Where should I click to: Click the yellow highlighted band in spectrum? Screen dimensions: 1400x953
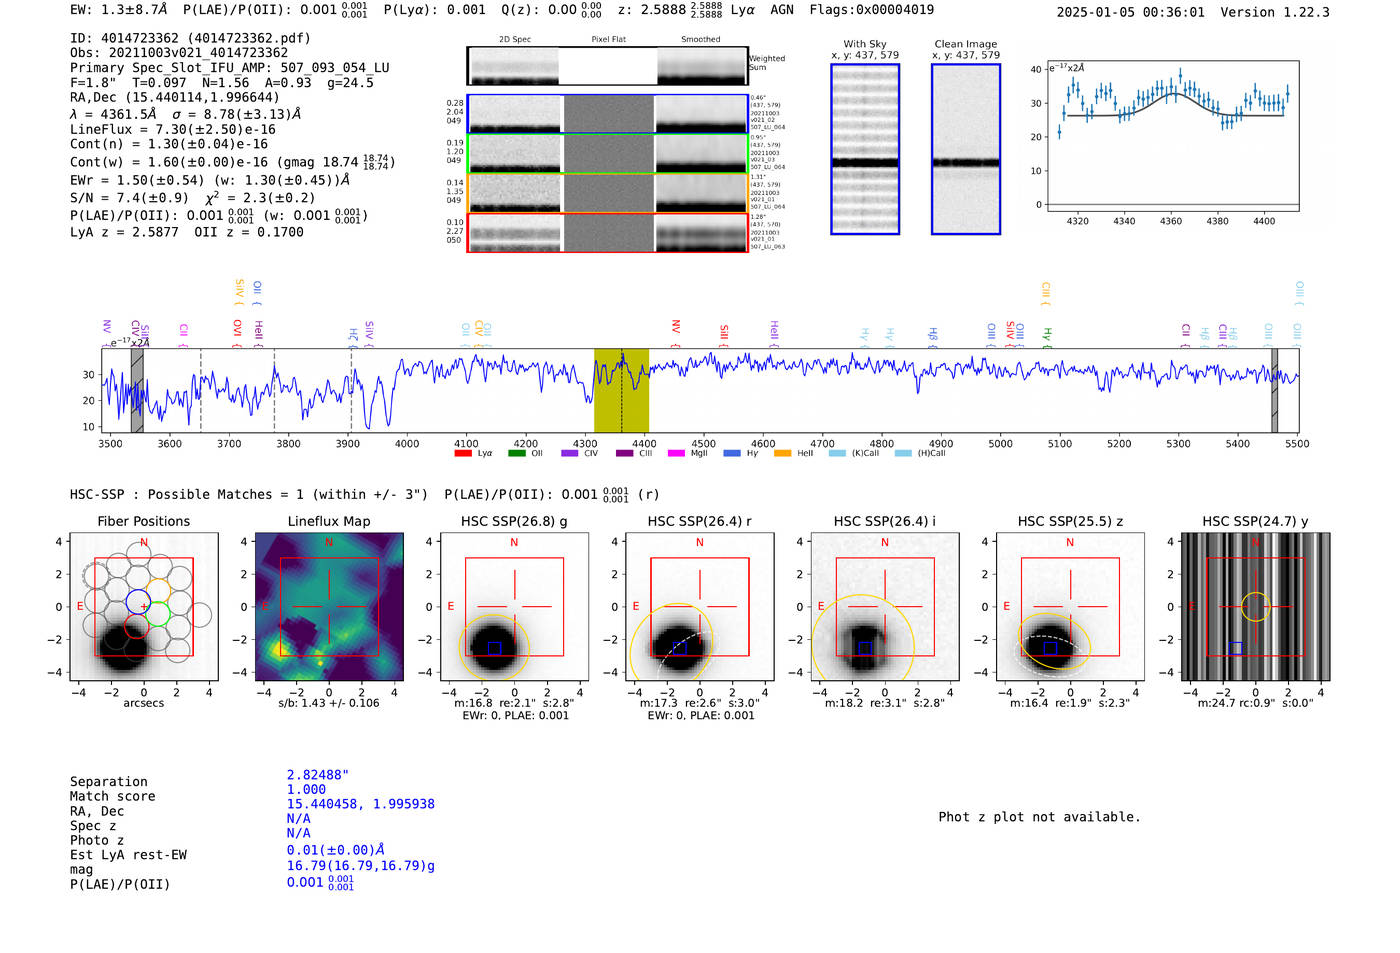tap(621, 390)
